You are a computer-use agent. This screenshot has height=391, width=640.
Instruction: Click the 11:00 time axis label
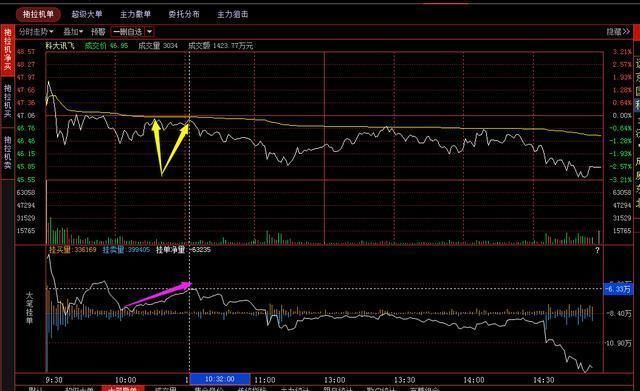[265, 380]
